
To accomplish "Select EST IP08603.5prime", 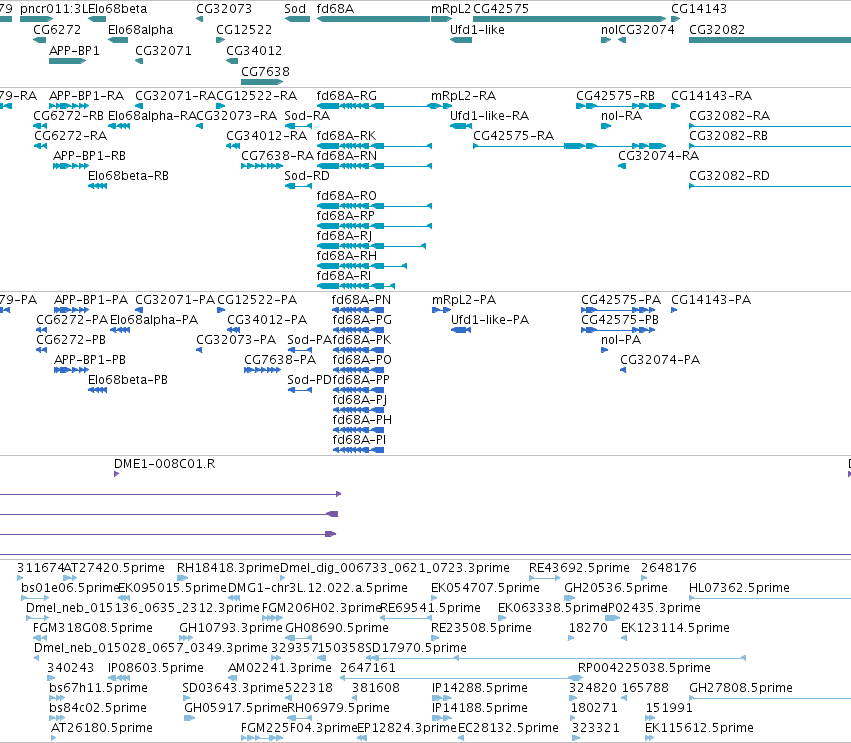I will [x=156, y=668].
